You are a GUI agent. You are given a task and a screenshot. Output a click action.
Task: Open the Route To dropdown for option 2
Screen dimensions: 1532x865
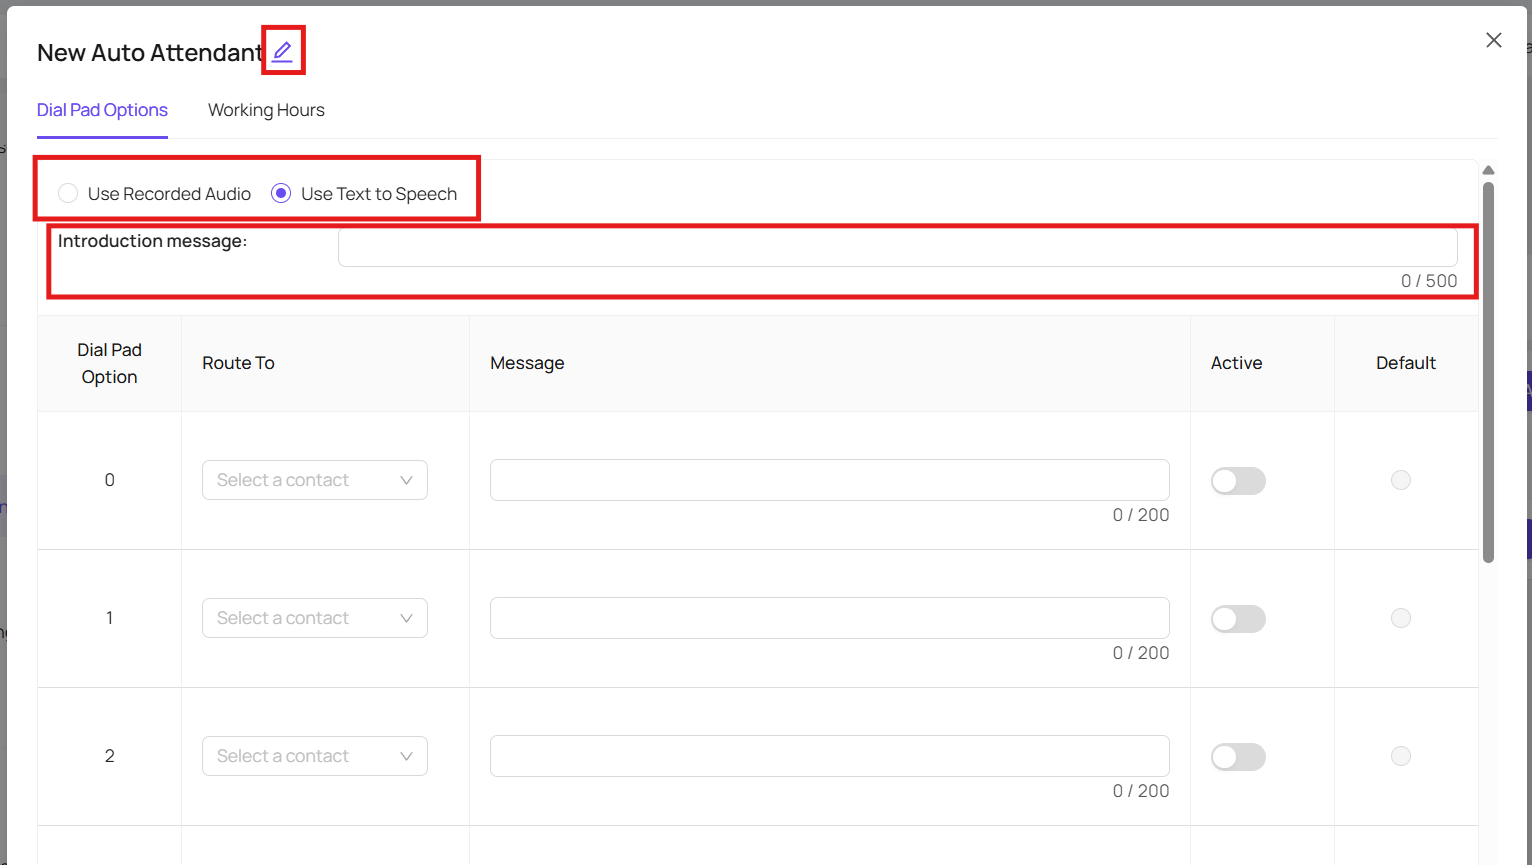[315, 756]
